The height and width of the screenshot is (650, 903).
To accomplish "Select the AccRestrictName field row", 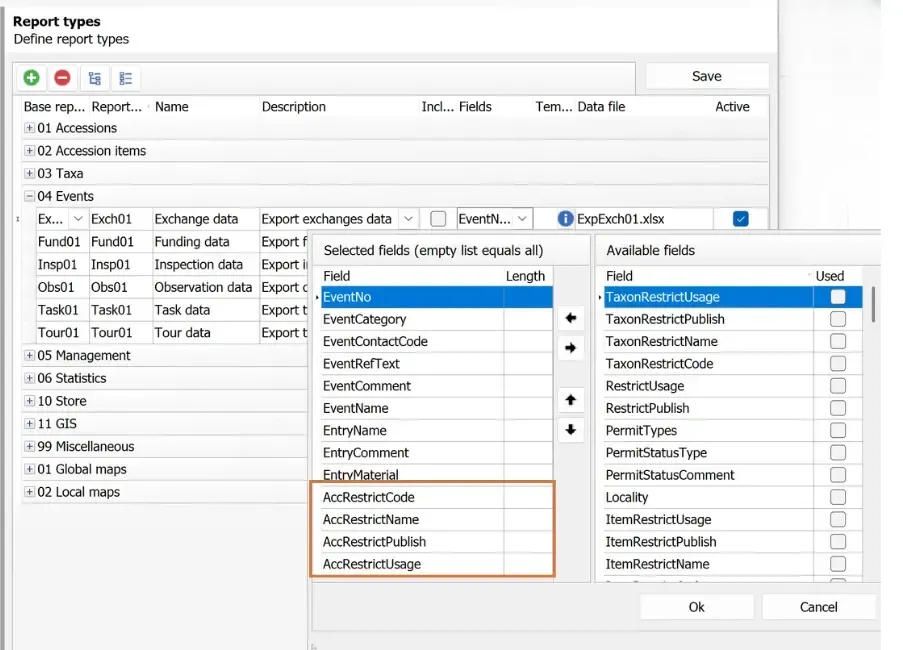I will coord(437,519).
